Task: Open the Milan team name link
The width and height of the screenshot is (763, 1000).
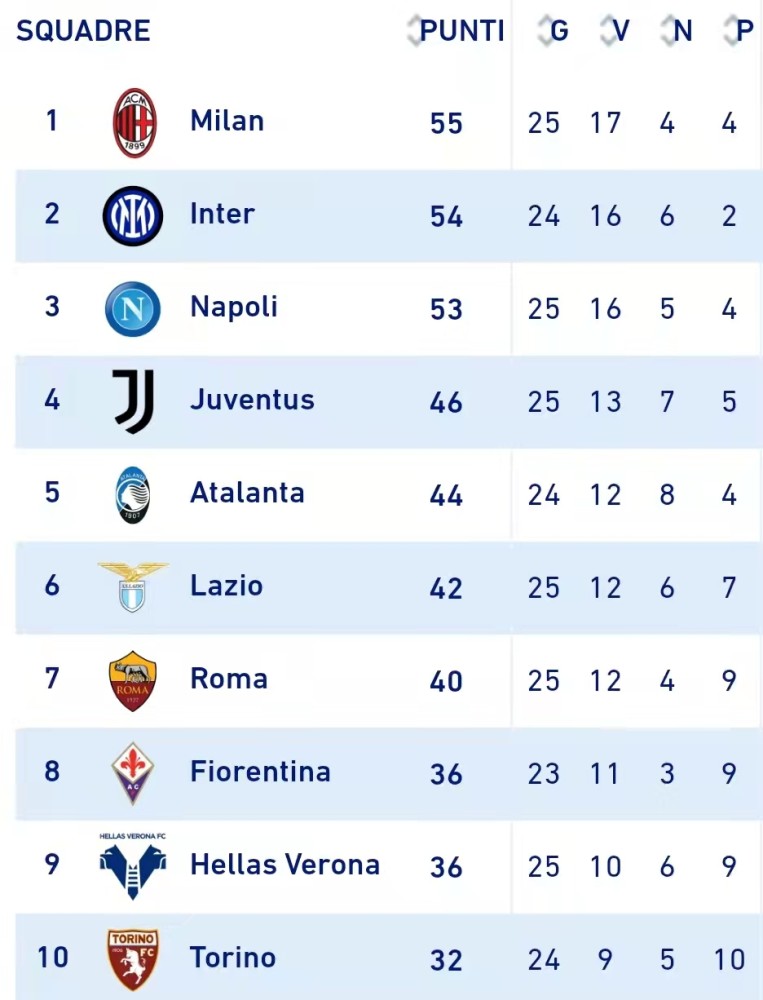Action: (x=227, y=121)
